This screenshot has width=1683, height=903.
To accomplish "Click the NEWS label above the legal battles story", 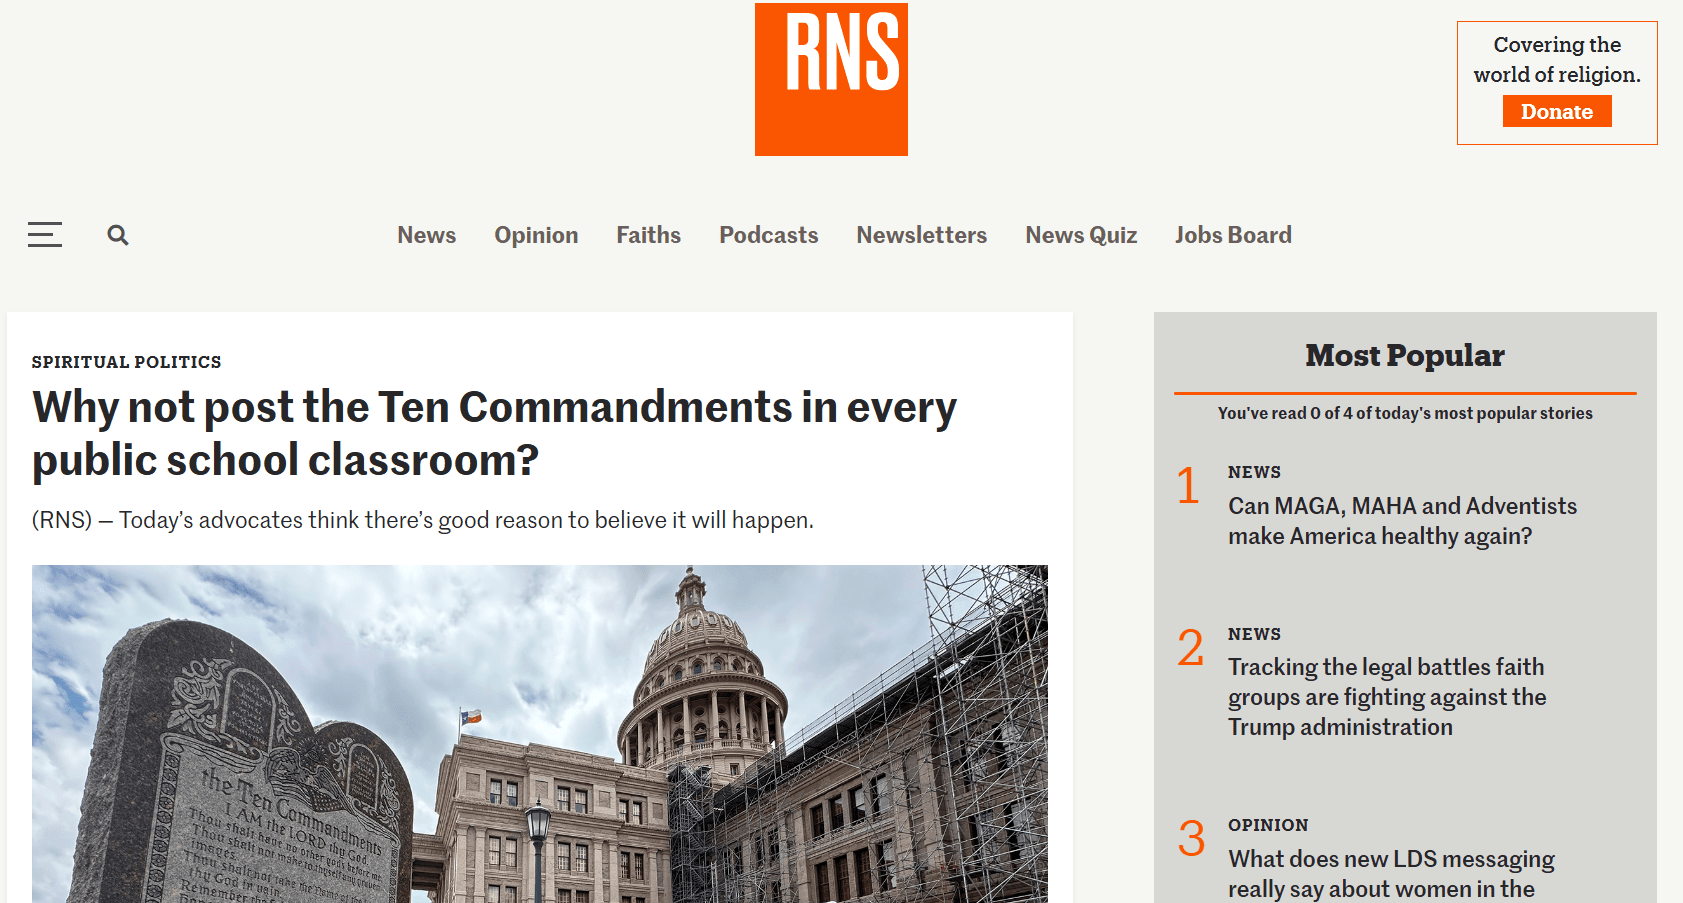I will [1254, 634].
